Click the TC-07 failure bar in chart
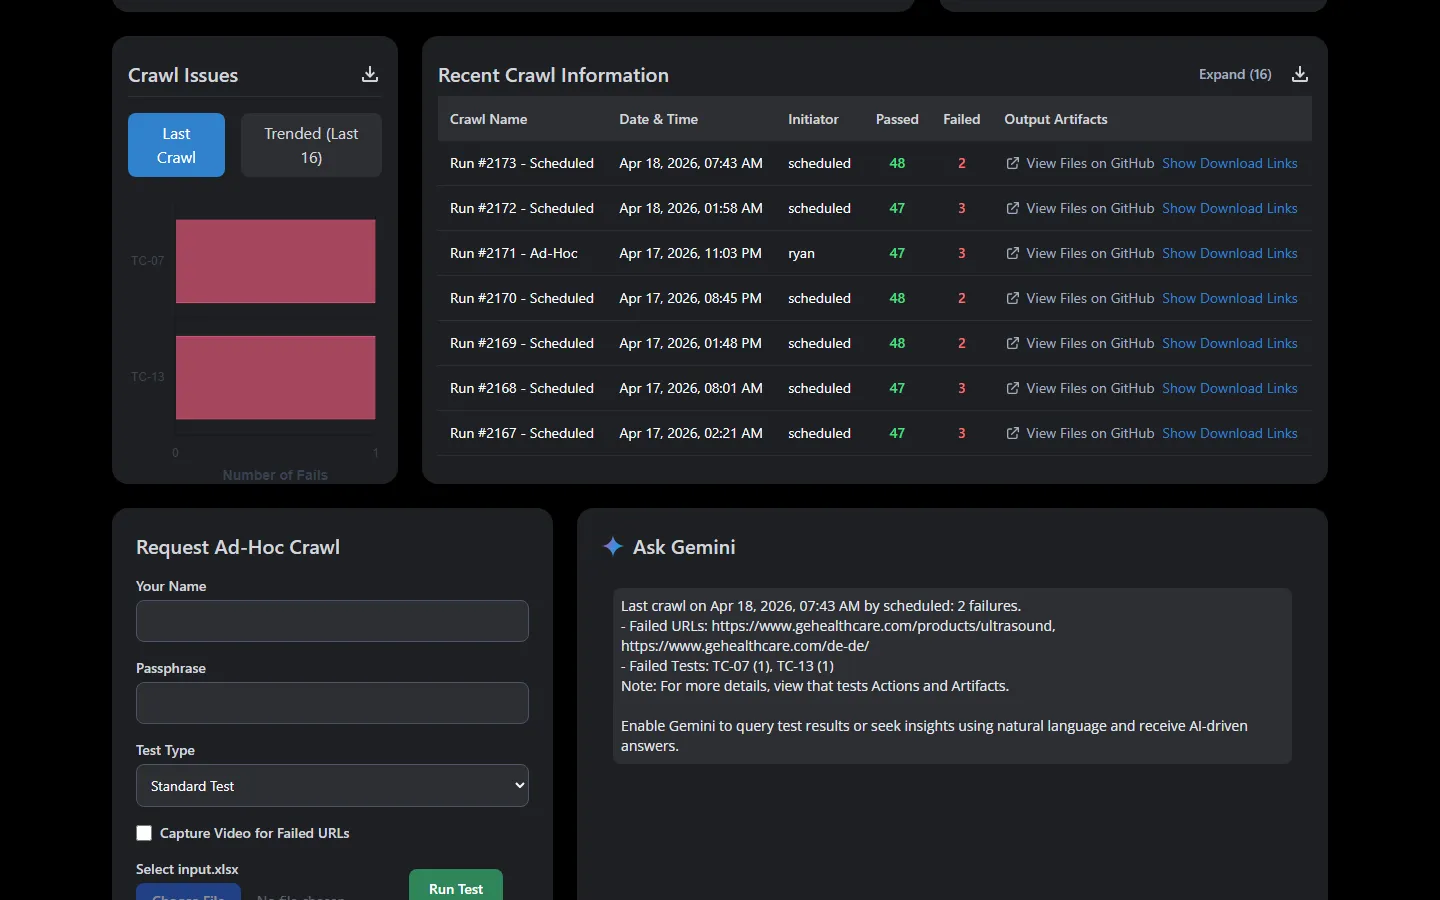The image size is (1440, 900). 275,261
